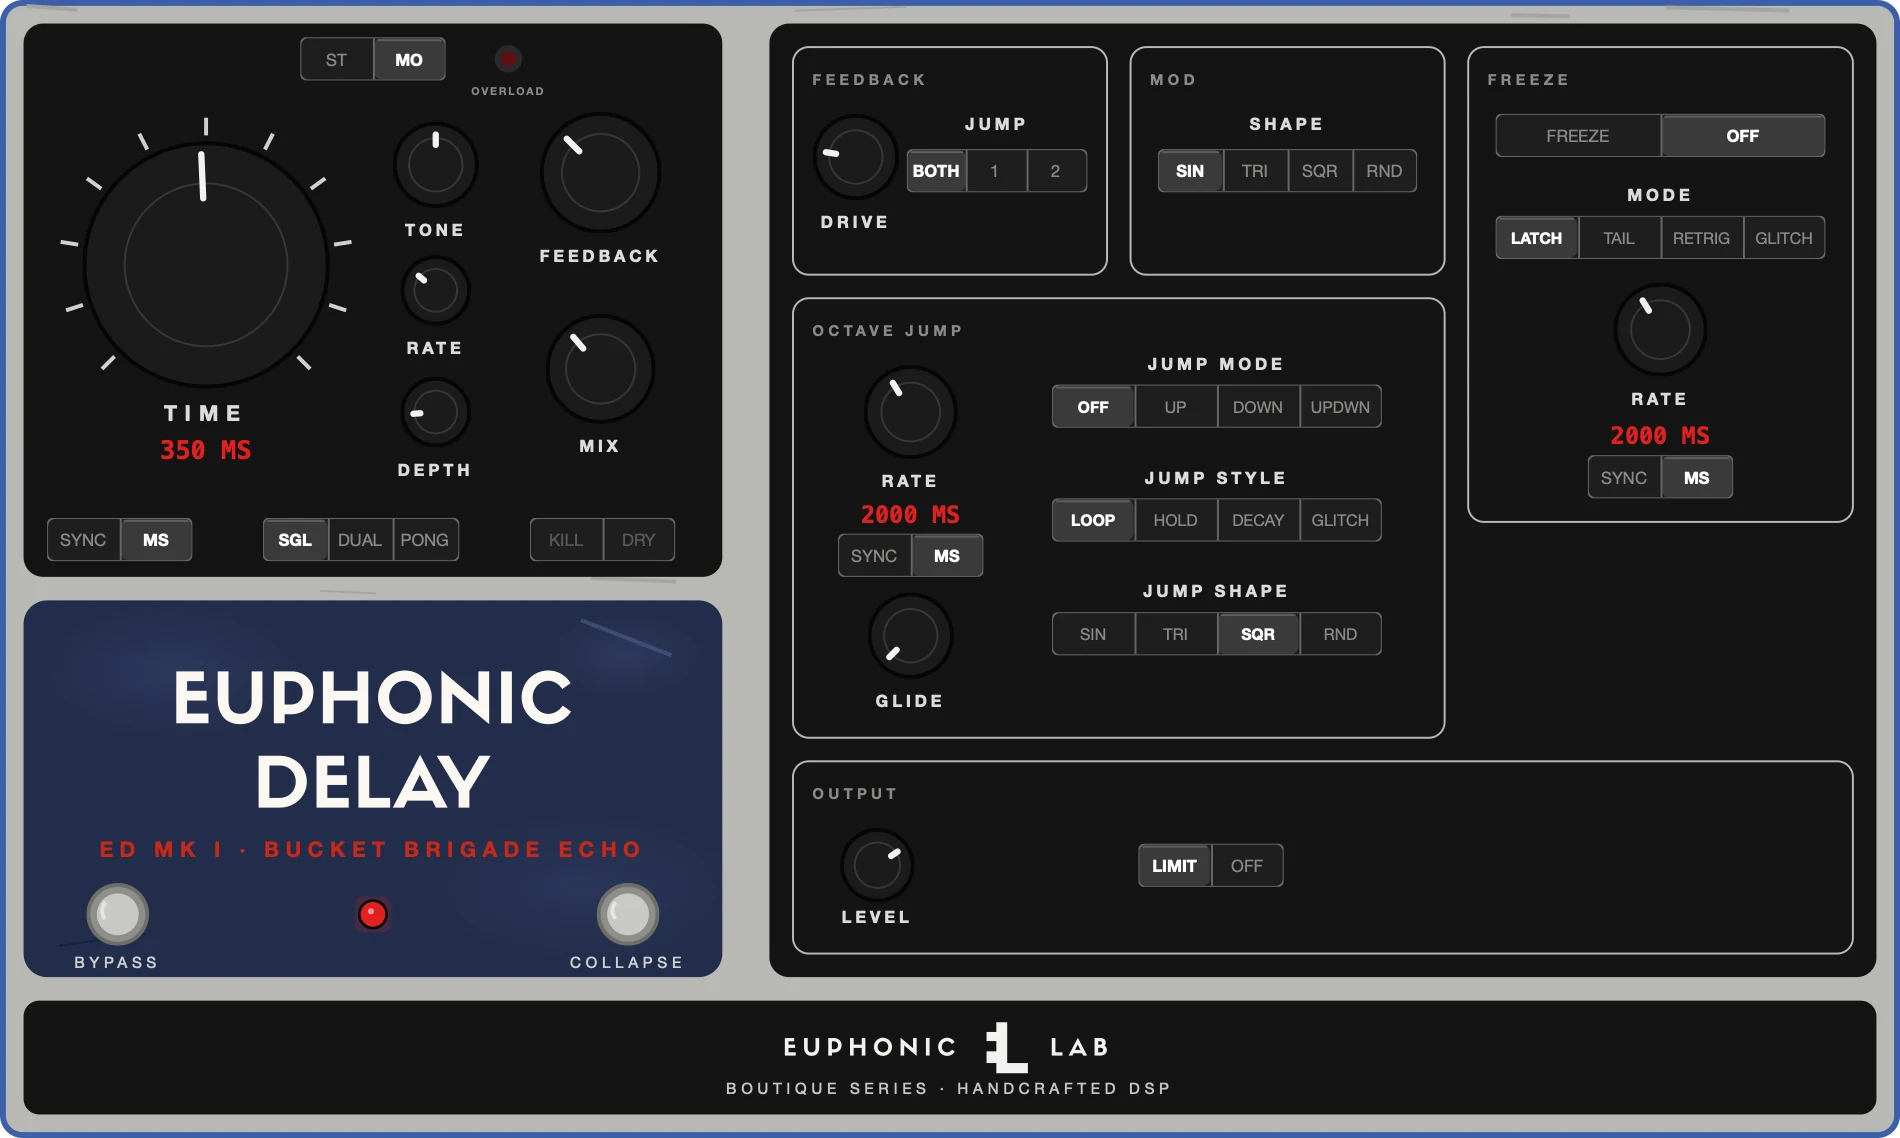Choose TRI mod shape

[1255, 171]
